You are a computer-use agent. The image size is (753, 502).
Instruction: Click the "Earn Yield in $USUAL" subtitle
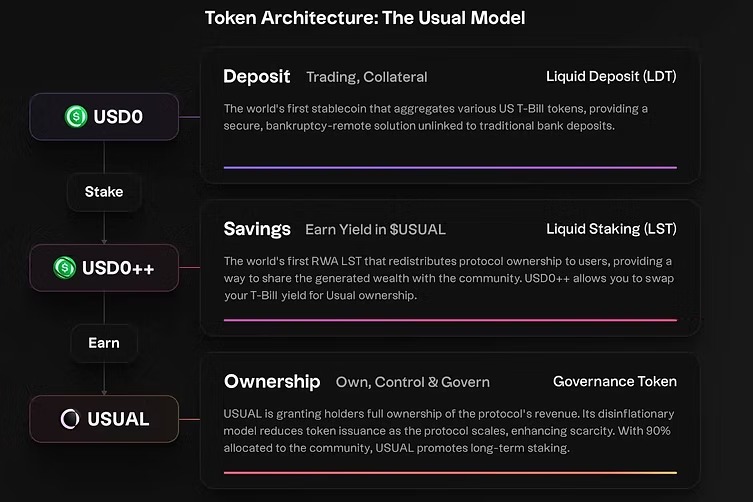coord(375,230)
